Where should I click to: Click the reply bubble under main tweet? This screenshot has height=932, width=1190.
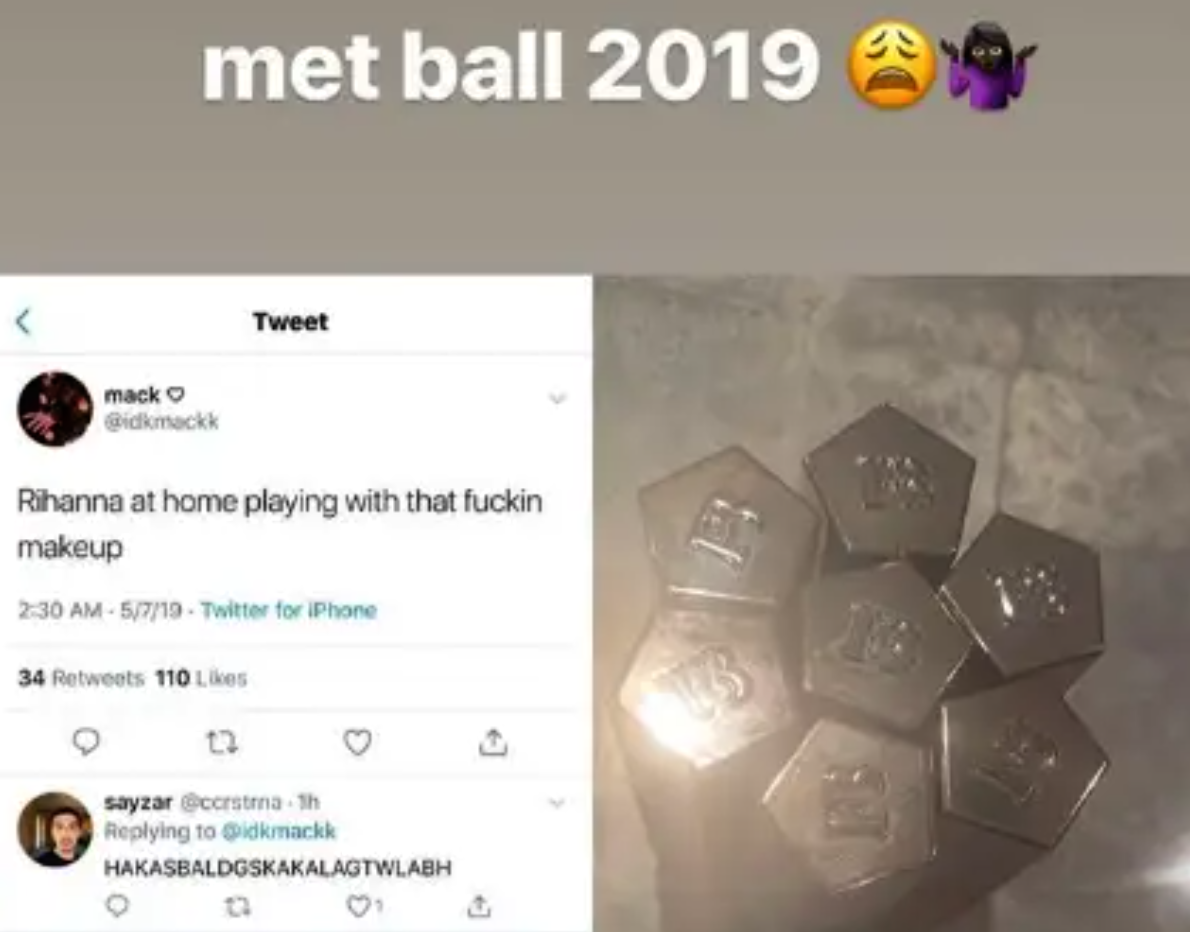[86, 742]
